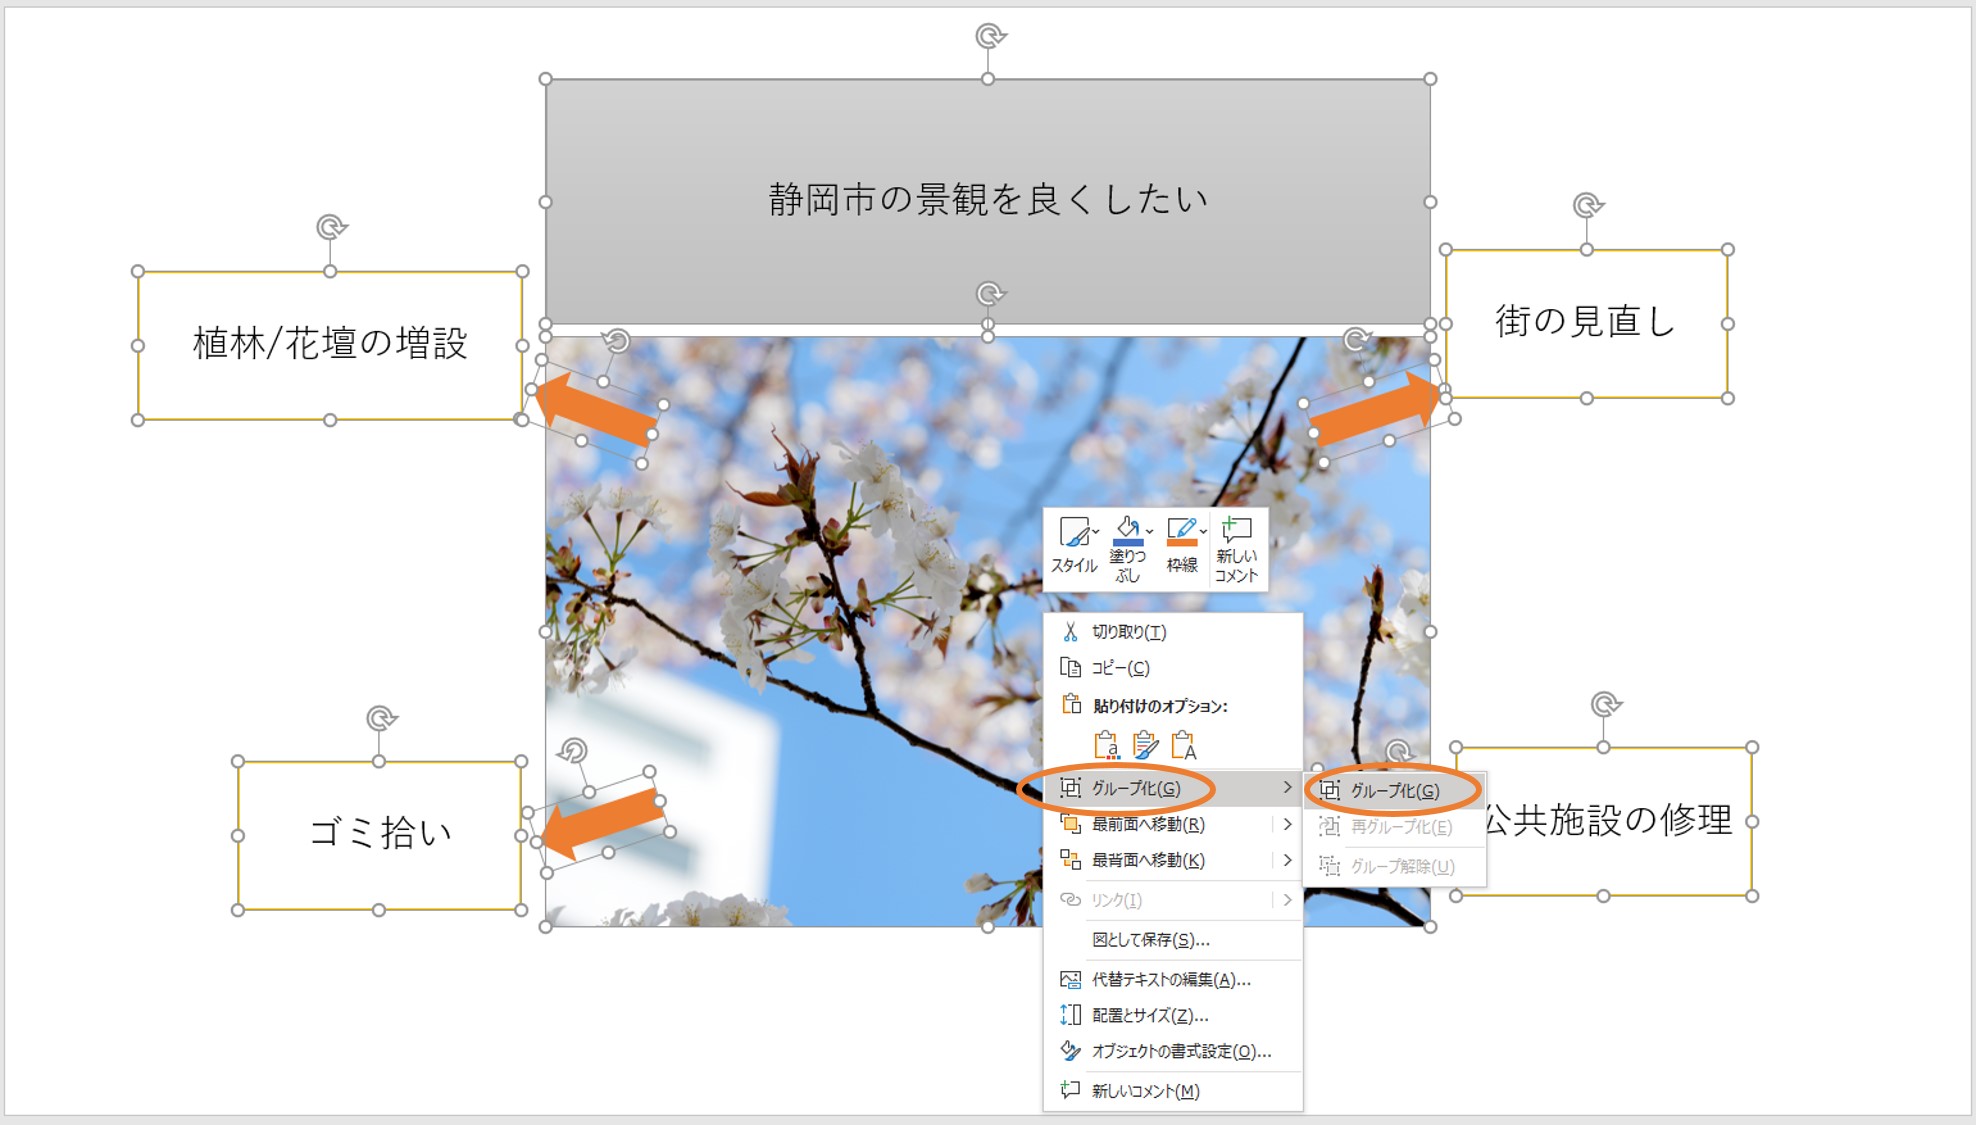The width and height of the screenshot is (1976, 1125).
Task: Choose コピー(C) in the context menu
Action: pyautogui.click(x=1172, y=668)
